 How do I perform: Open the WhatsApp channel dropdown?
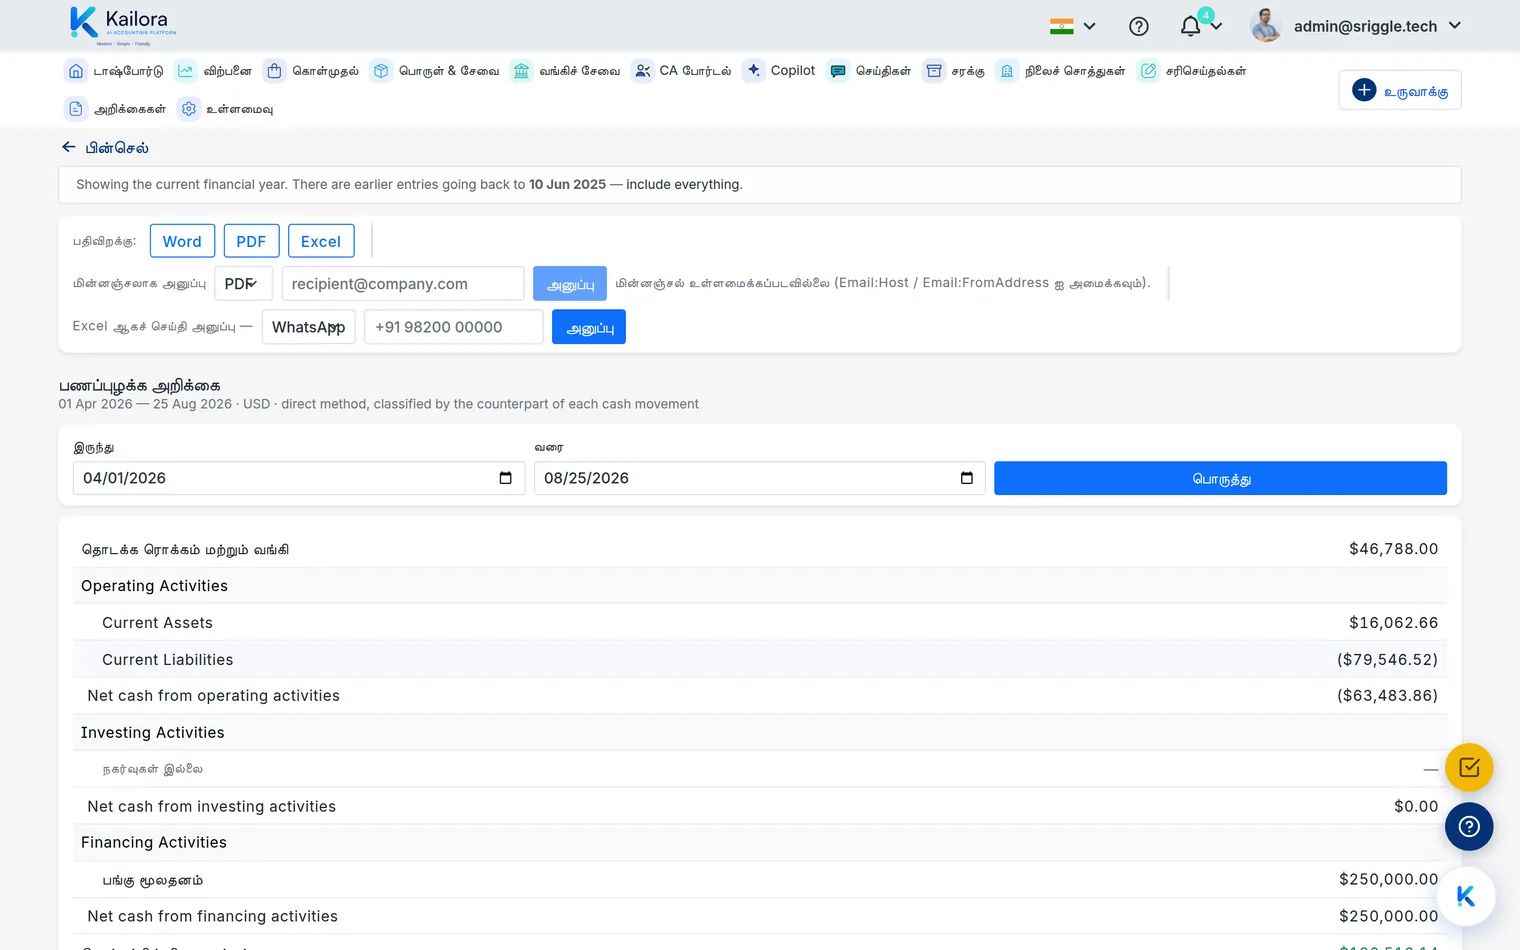point(309,327)
